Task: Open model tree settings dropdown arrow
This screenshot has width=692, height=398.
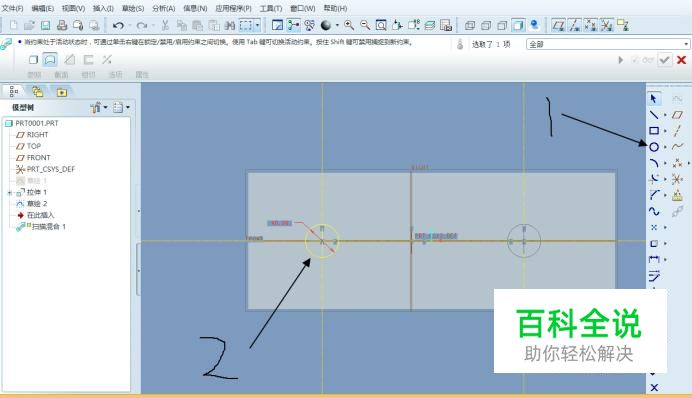Action: (x=105, y=107)
